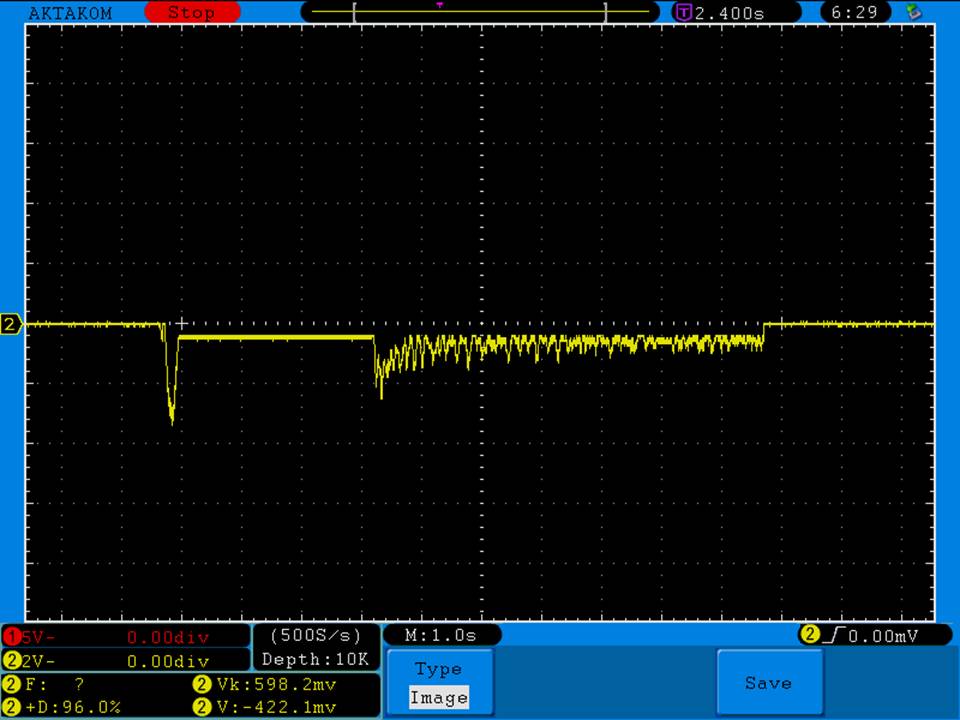Click the pink trigger marker in memory bar
960x720 pixels.
point(440,5)
